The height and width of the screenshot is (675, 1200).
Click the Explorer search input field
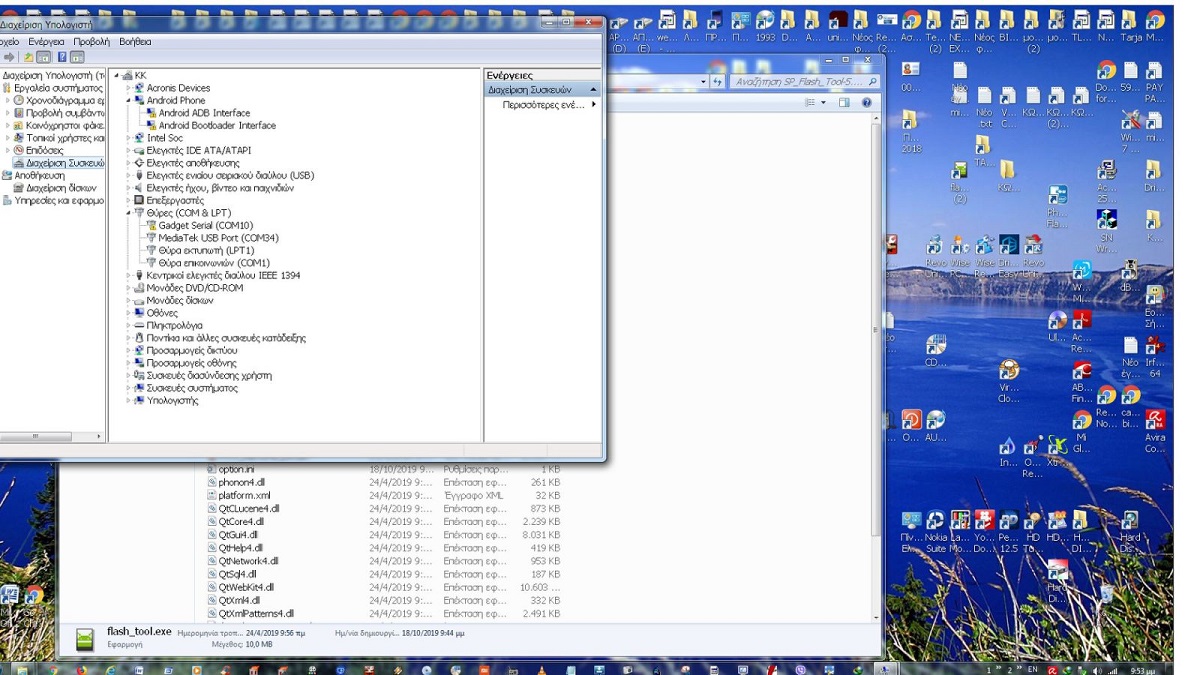798,82
